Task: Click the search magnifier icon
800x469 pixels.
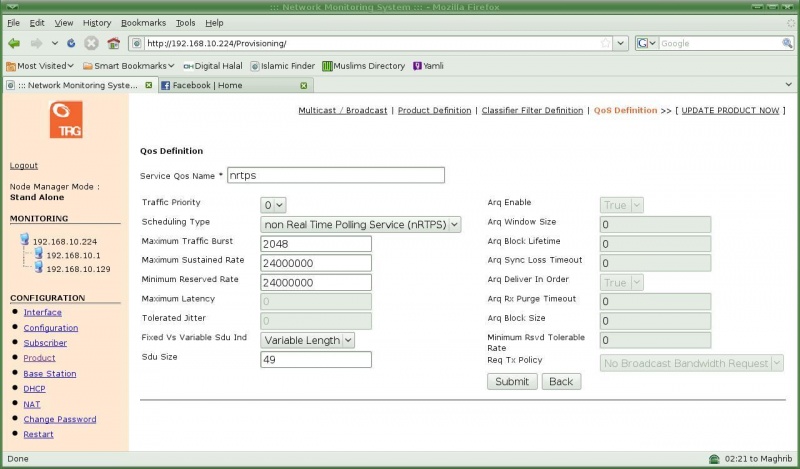Action: pyautogui.click(x=788, y=44)
